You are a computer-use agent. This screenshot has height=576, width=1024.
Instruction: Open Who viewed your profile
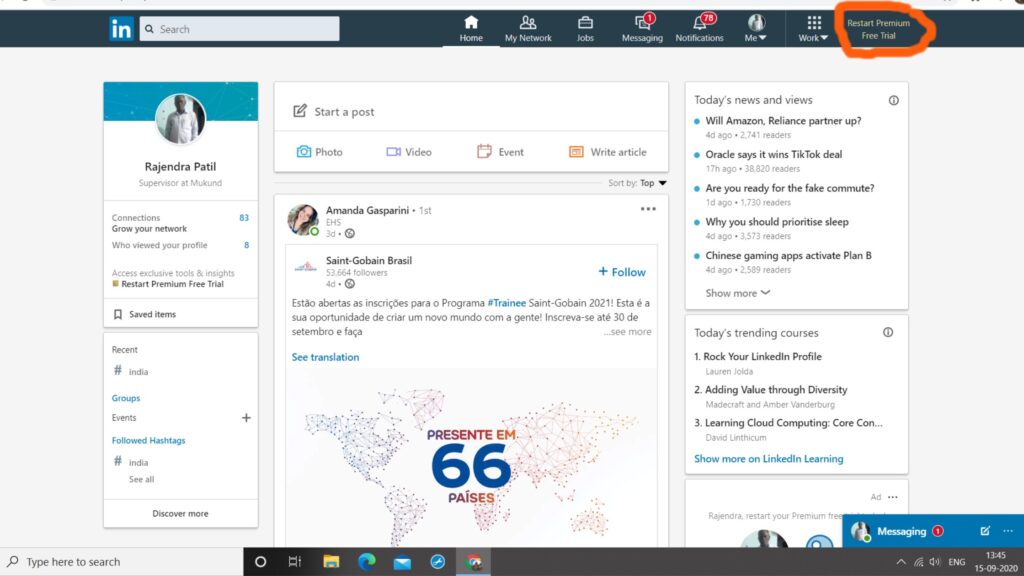tap(180, 245)
